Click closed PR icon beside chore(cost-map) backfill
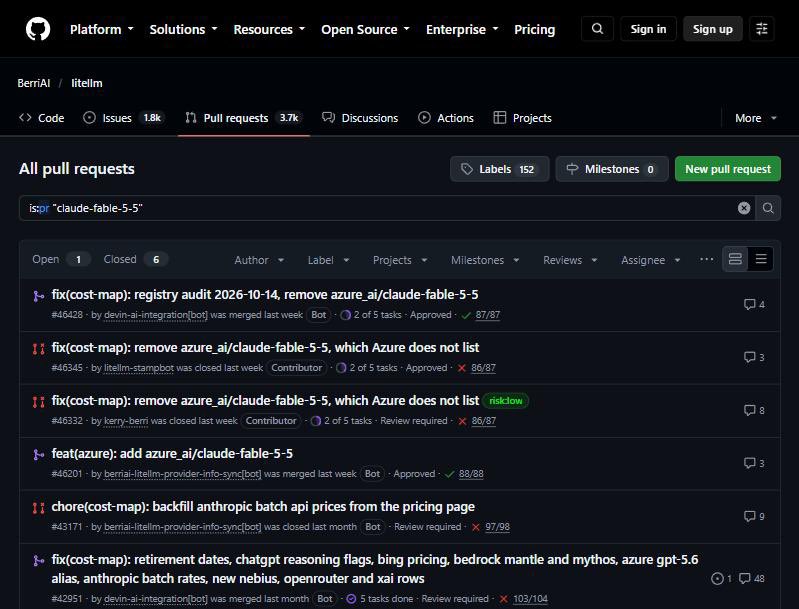799x609 pixels. click(38, 508)
